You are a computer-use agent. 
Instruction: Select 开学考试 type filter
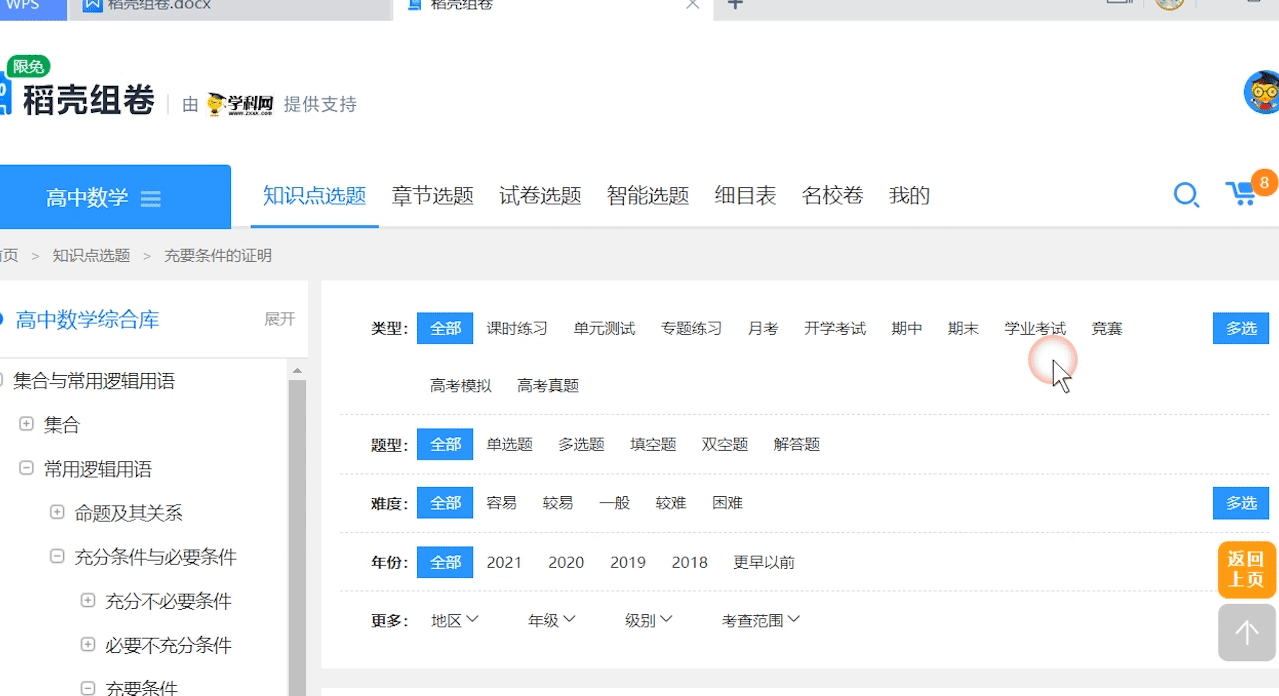point(835,328)
